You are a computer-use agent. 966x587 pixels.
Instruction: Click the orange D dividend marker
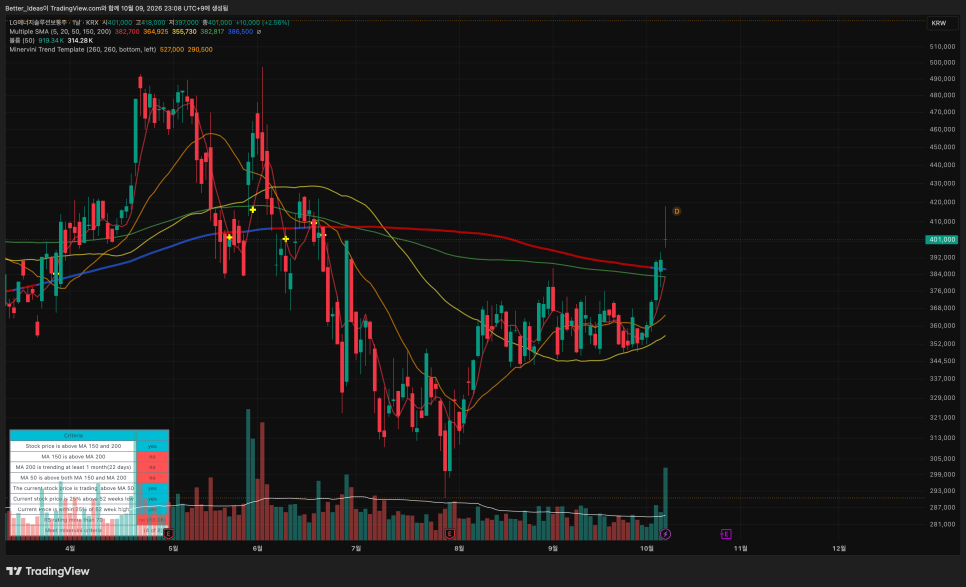tap(676, 211)
